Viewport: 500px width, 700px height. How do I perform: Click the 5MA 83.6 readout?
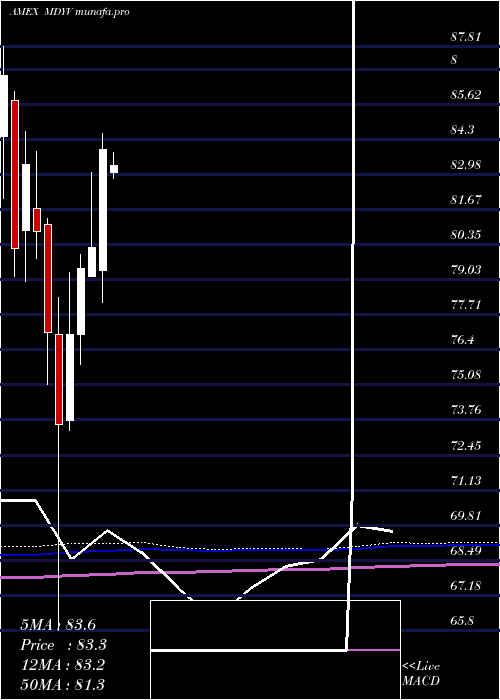tap(58, 625)
